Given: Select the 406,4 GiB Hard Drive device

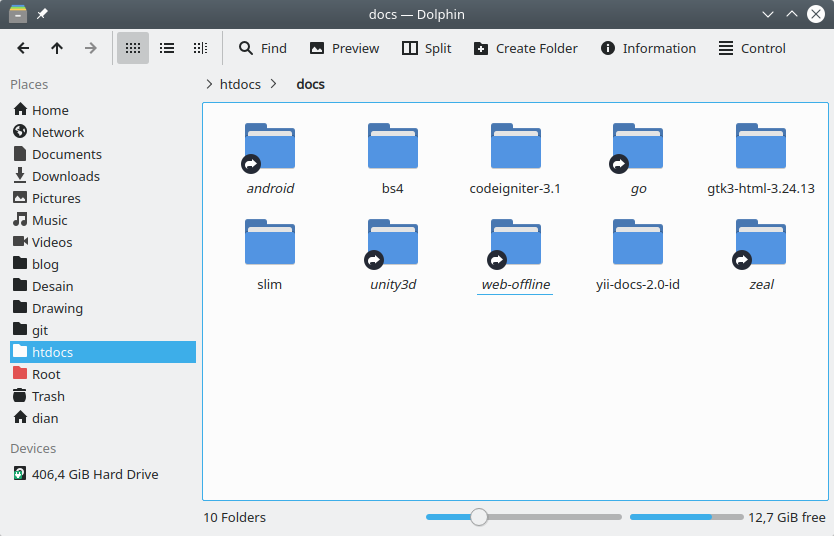Looking at the screenshot, I should (95, 474).
